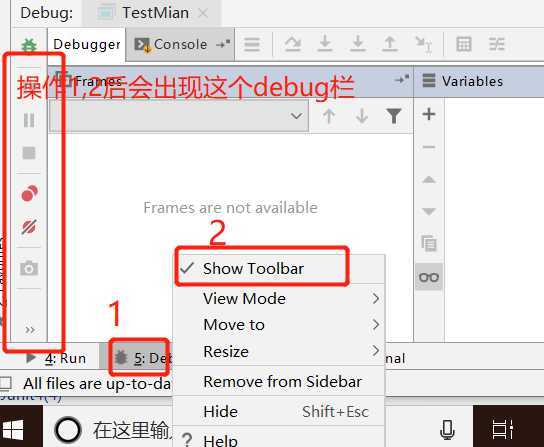The width and height of the screenshot is (544, 447).
Task: Add a new watch with plus icon
Action: click(x=429, y=114)
